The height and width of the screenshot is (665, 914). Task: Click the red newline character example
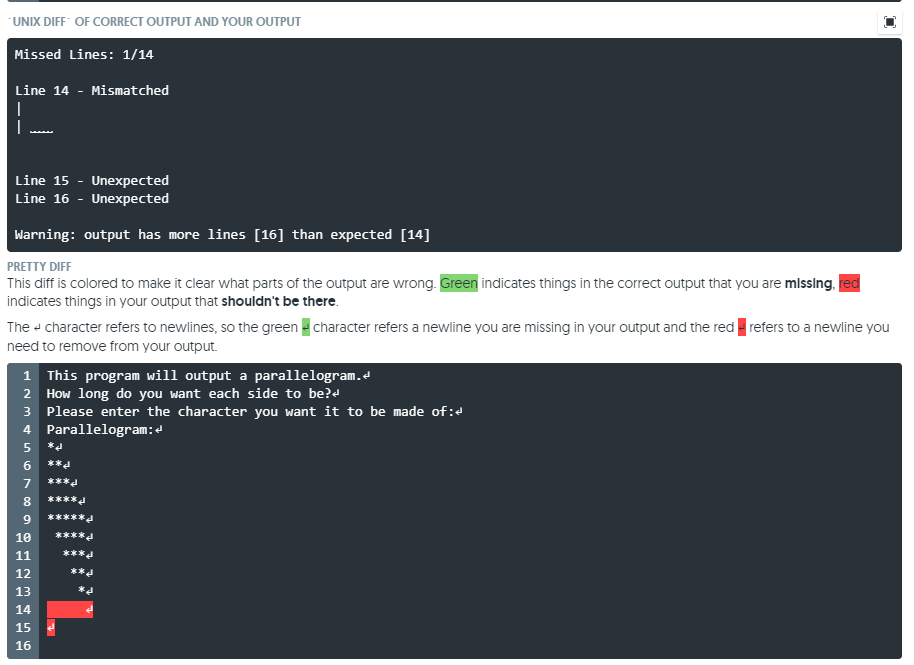[740, 327]
